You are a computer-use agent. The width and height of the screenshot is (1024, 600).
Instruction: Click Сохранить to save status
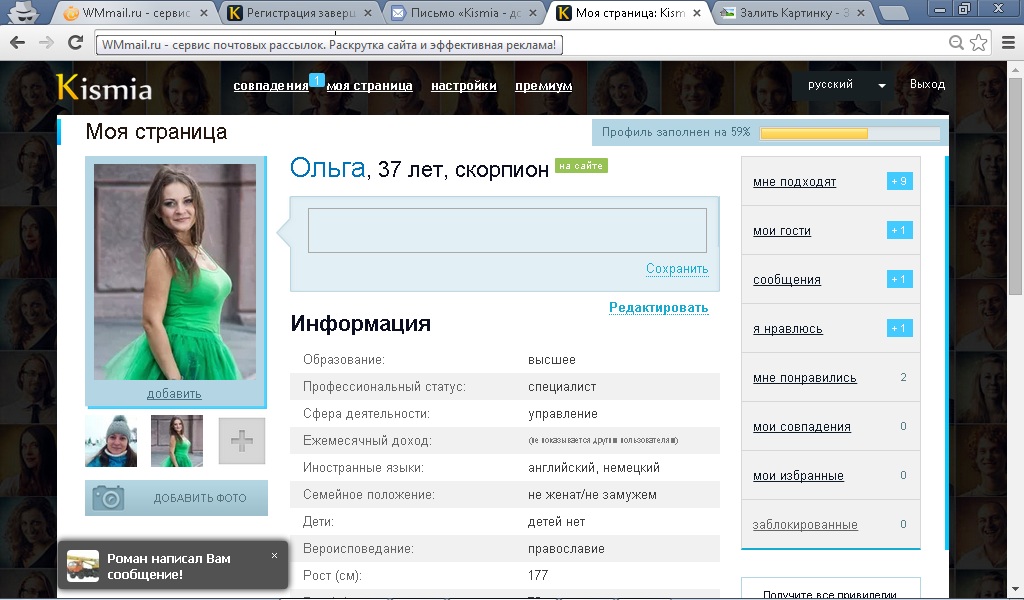677,268
